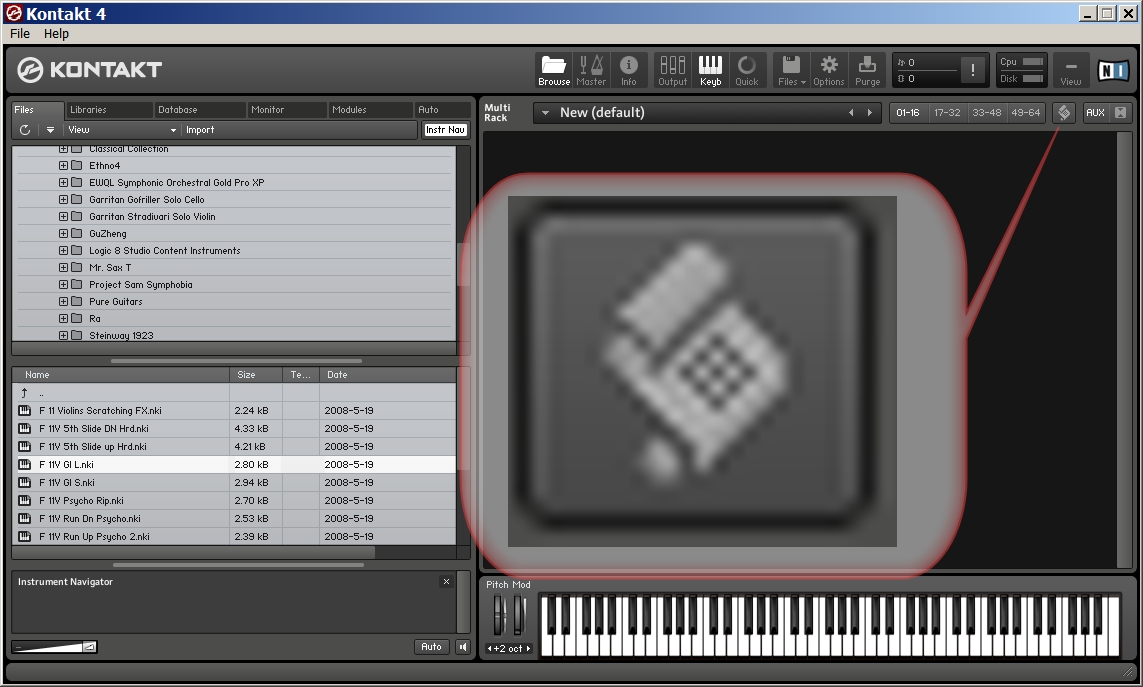1143x687 pixels.
Task: Select file F 11V Gl S.nki
Action: [234, 482]
